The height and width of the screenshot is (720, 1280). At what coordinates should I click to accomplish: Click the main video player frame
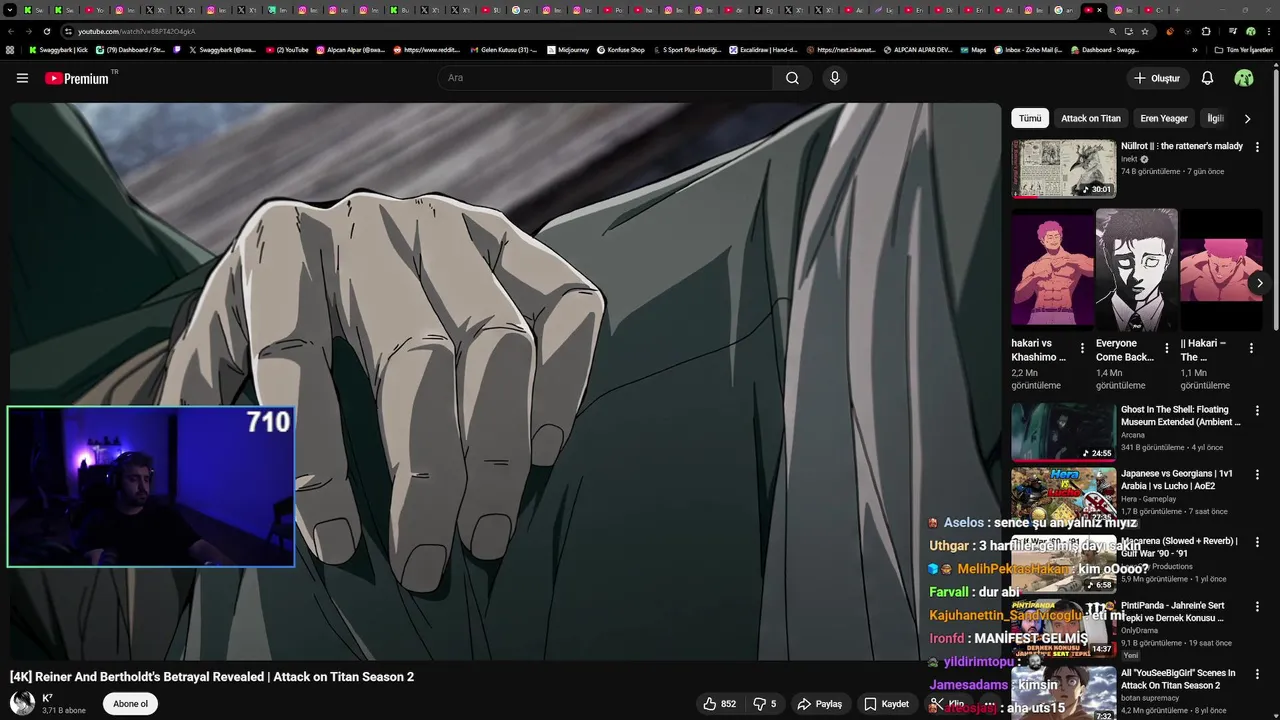[x=505, y=382]
